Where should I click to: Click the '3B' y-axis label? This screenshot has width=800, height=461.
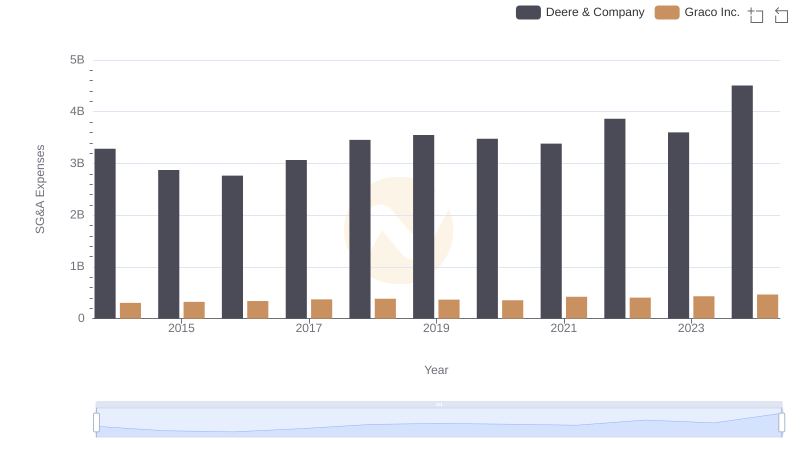[77, 163]
